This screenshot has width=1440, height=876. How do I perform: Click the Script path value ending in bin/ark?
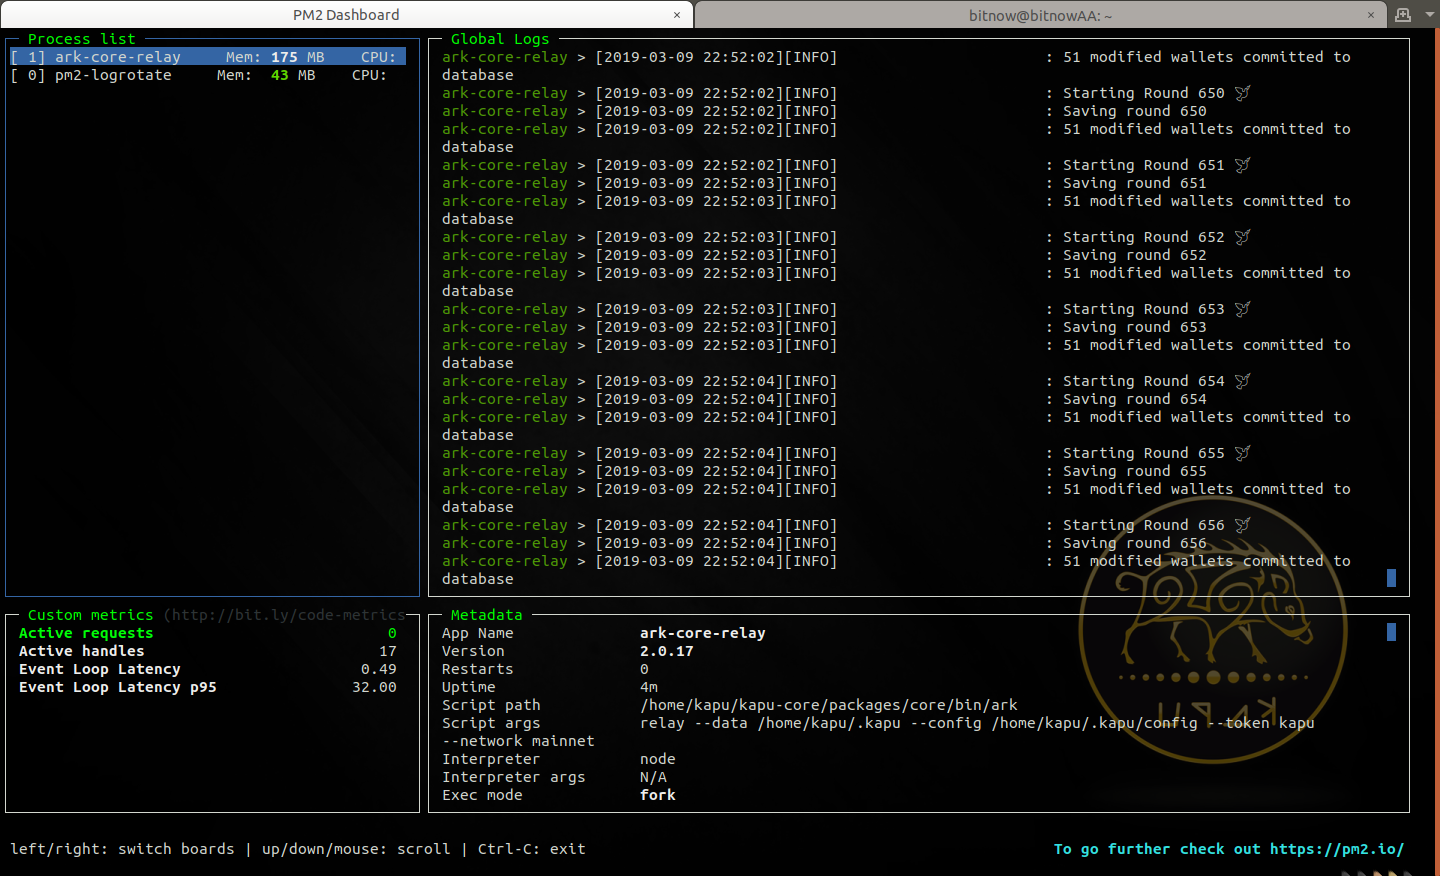tap(829, 705)
